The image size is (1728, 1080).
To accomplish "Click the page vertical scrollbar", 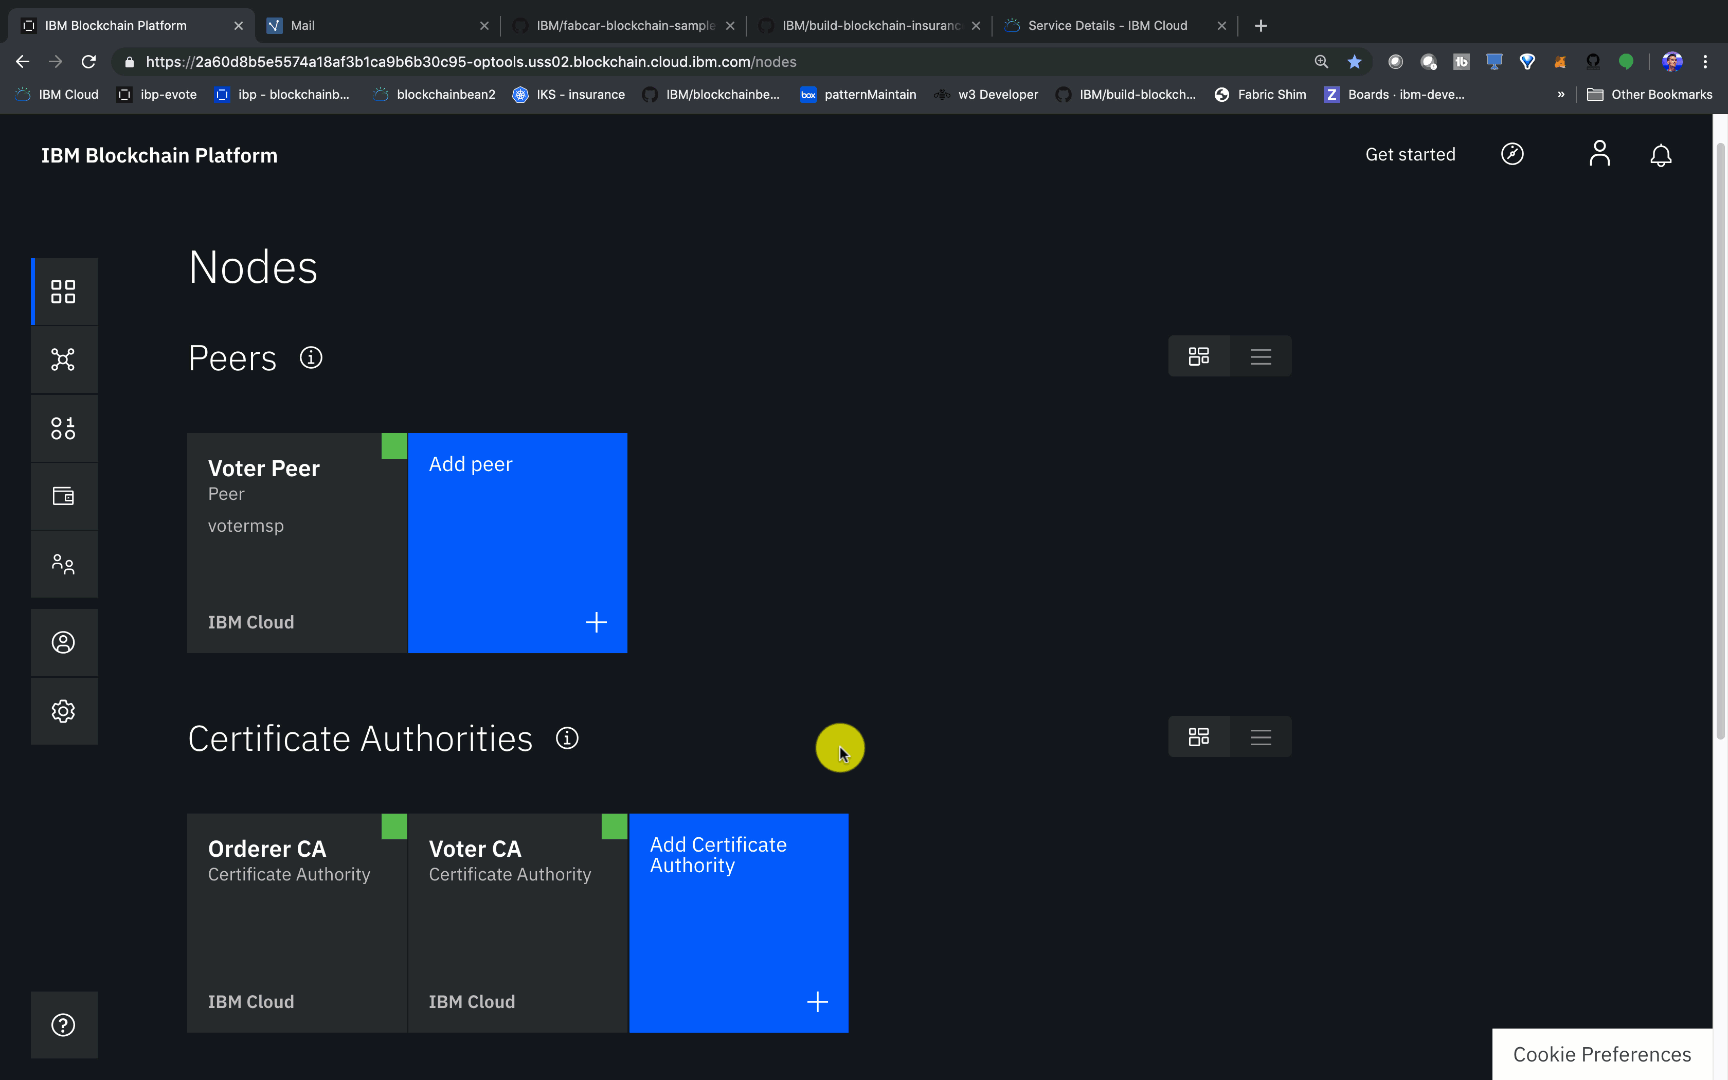I will click(x=1720, y=440).
